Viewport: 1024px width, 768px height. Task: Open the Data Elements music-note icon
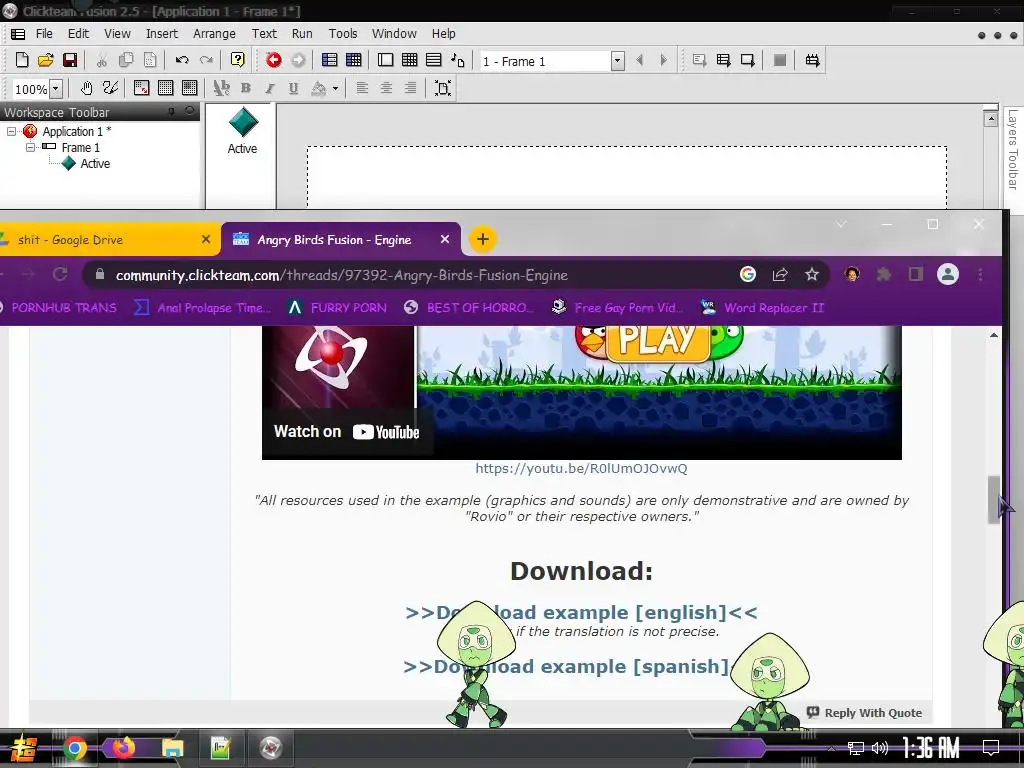pyautogui.click(x=458, y=60)
